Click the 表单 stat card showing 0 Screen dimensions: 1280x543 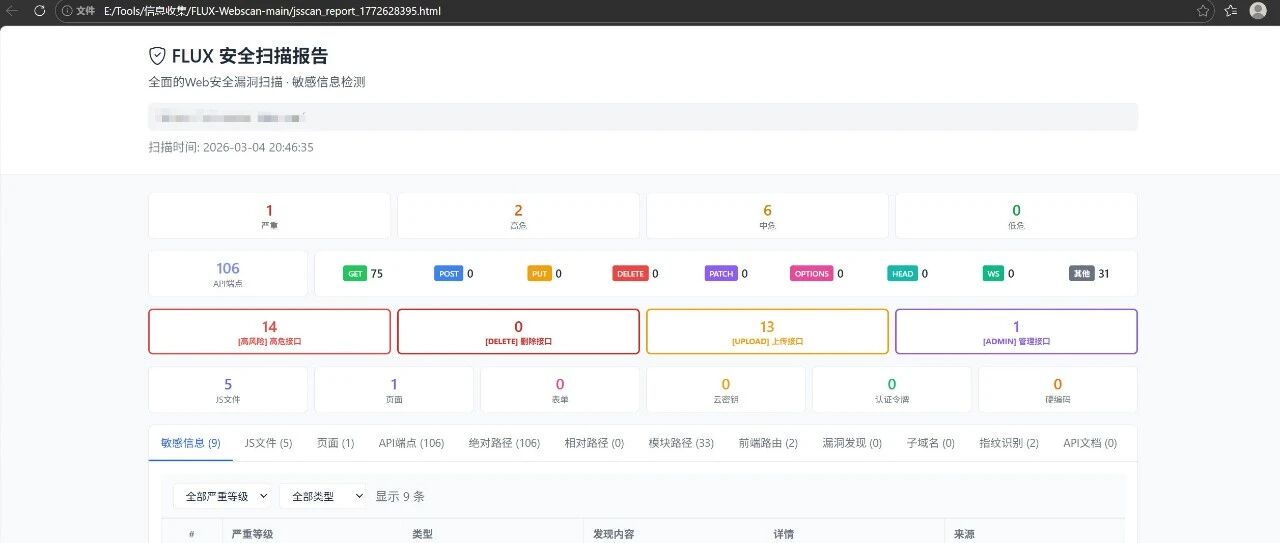coord(560,390)
